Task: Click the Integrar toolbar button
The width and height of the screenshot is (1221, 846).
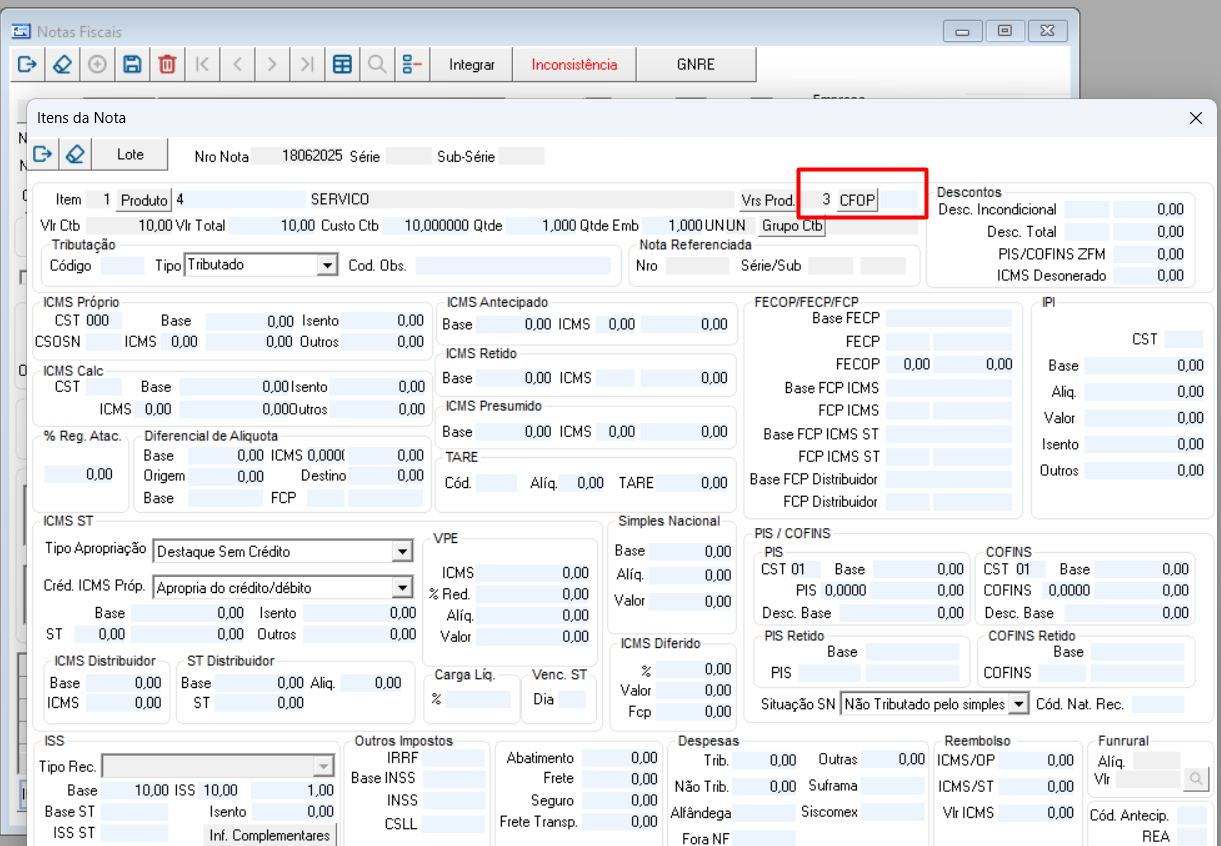Action: (472, 65)
